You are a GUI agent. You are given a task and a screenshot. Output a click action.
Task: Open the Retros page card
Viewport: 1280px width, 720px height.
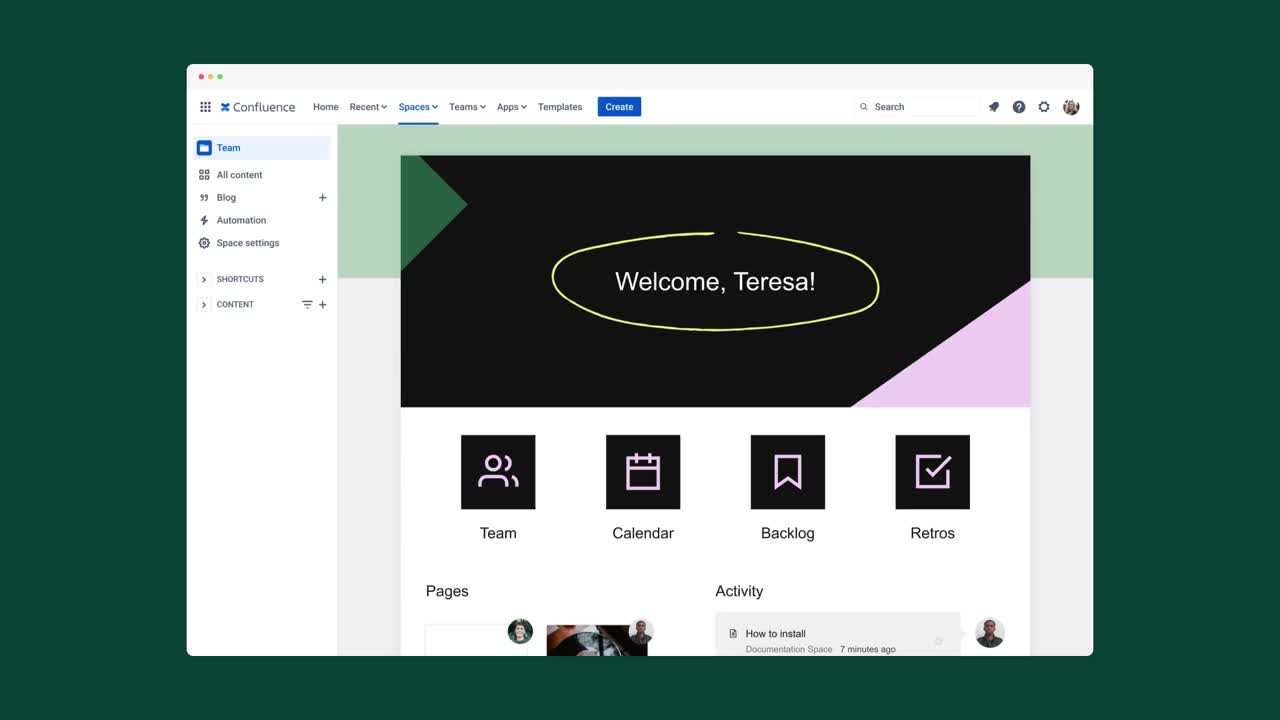pyautogui.click(x=932, y=471)
